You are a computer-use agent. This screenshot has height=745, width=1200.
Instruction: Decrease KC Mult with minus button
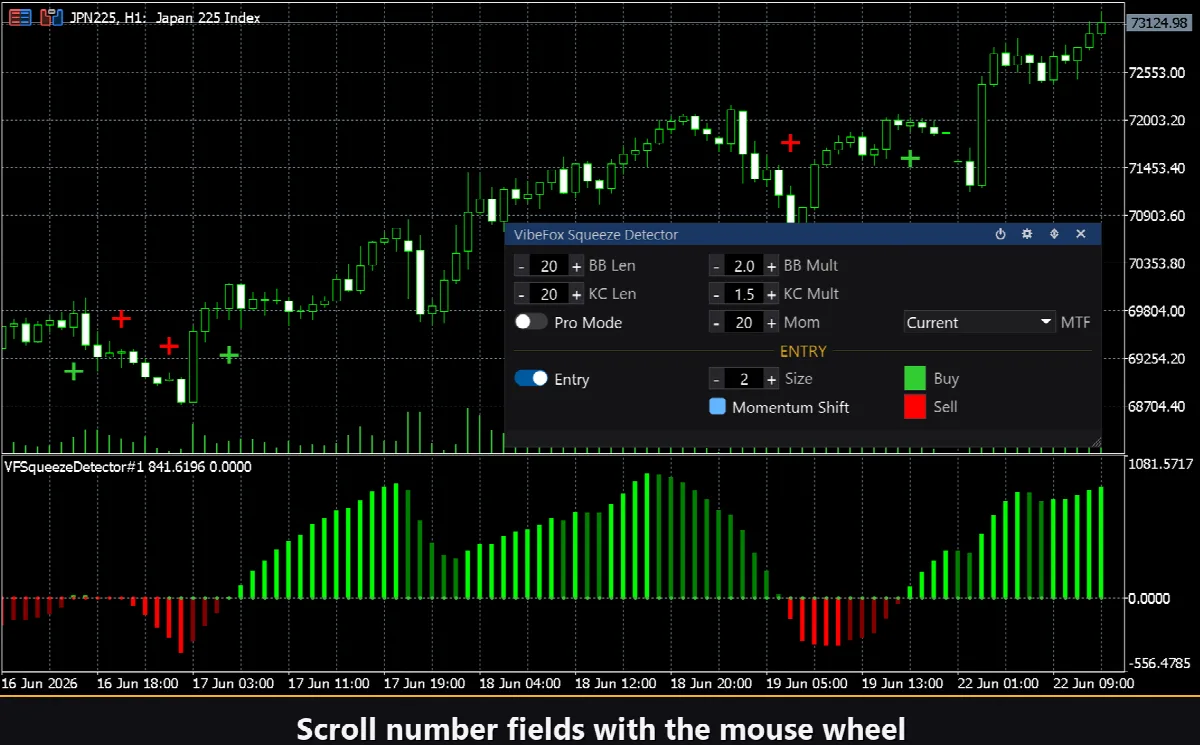[x=716, y=294]
